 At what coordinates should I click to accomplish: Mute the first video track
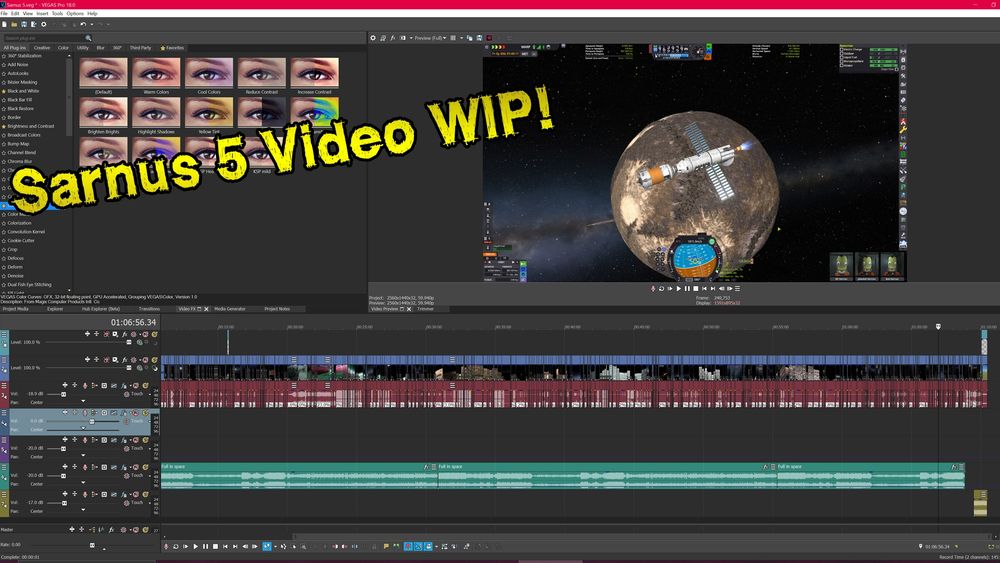145,334
